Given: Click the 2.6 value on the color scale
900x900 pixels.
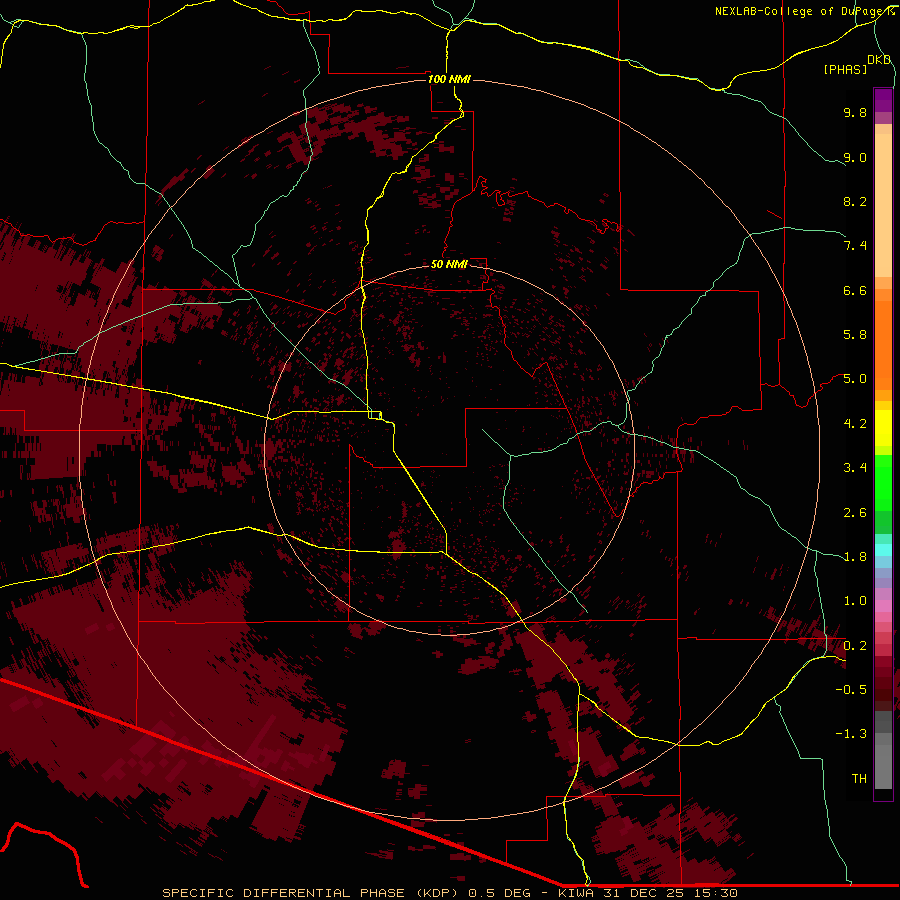Looking at the screenshot, I should 855,513.
